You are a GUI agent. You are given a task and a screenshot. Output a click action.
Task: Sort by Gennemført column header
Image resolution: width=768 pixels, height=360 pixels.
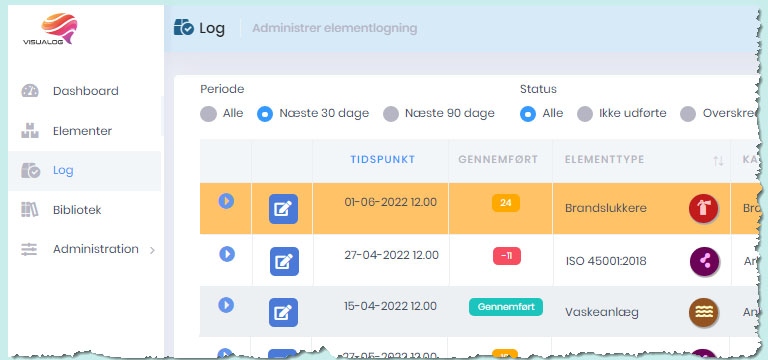click(498, 160)
